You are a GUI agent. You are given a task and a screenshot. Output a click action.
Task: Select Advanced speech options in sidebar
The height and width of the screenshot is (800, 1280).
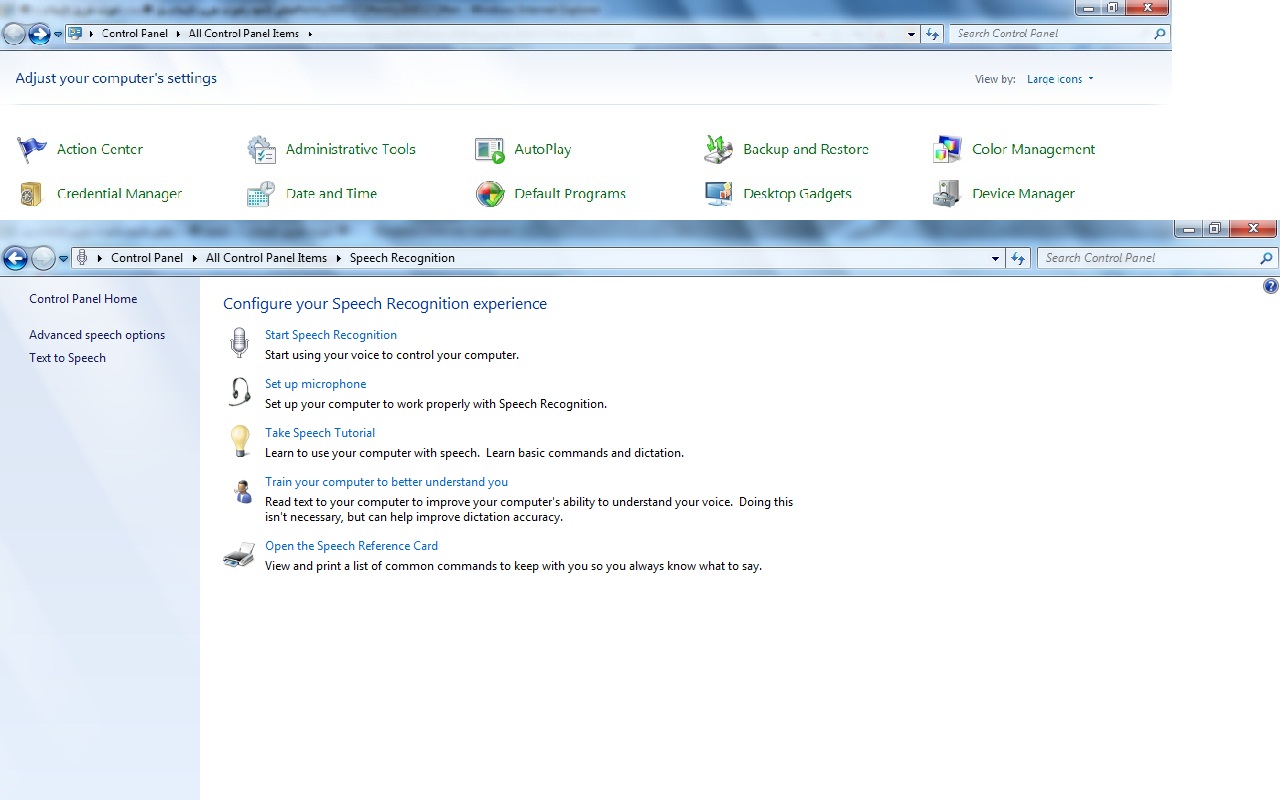click(x=97, y=335)
